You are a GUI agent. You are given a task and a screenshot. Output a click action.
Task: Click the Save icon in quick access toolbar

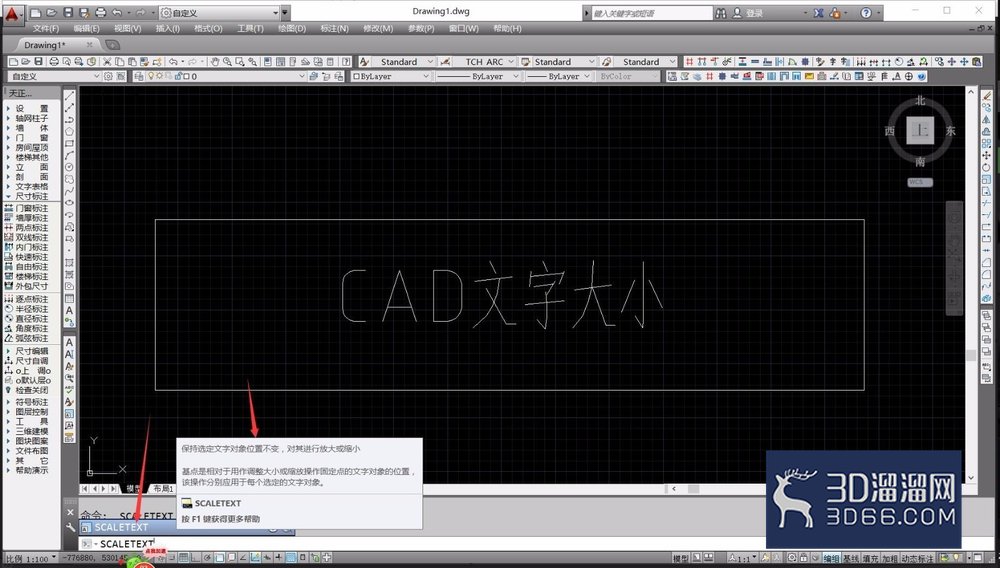pyautogui.click(x=69, y=13)
